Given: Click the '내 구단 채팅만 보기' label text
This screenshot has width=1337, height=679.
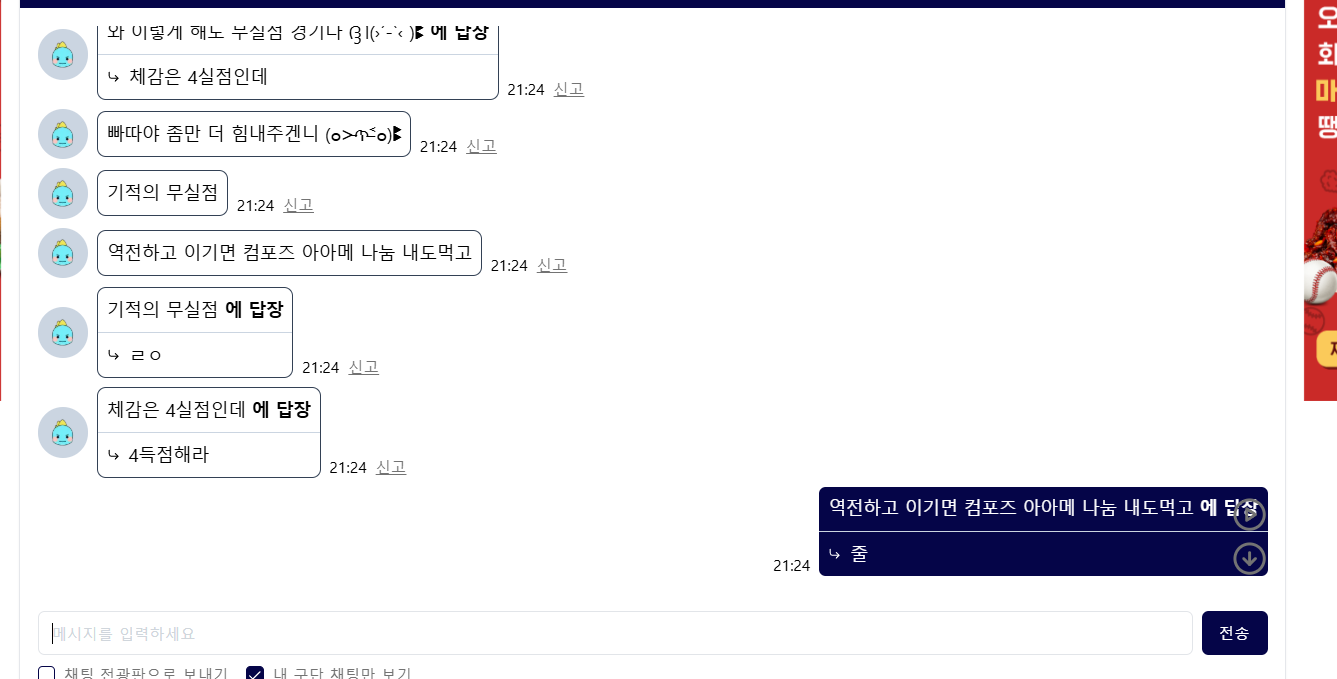Looking at the screenshot, I should coord(342,673).
